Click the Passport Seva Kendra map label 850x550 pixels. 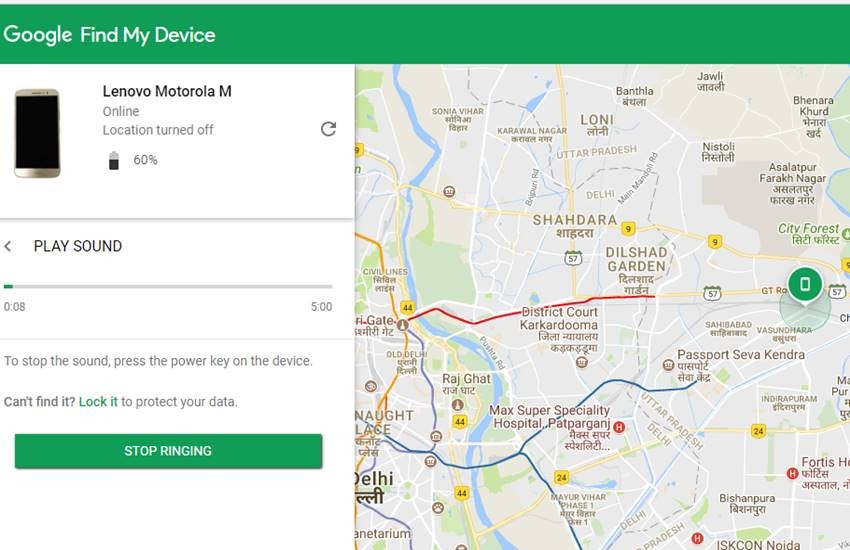click(740, 355)
